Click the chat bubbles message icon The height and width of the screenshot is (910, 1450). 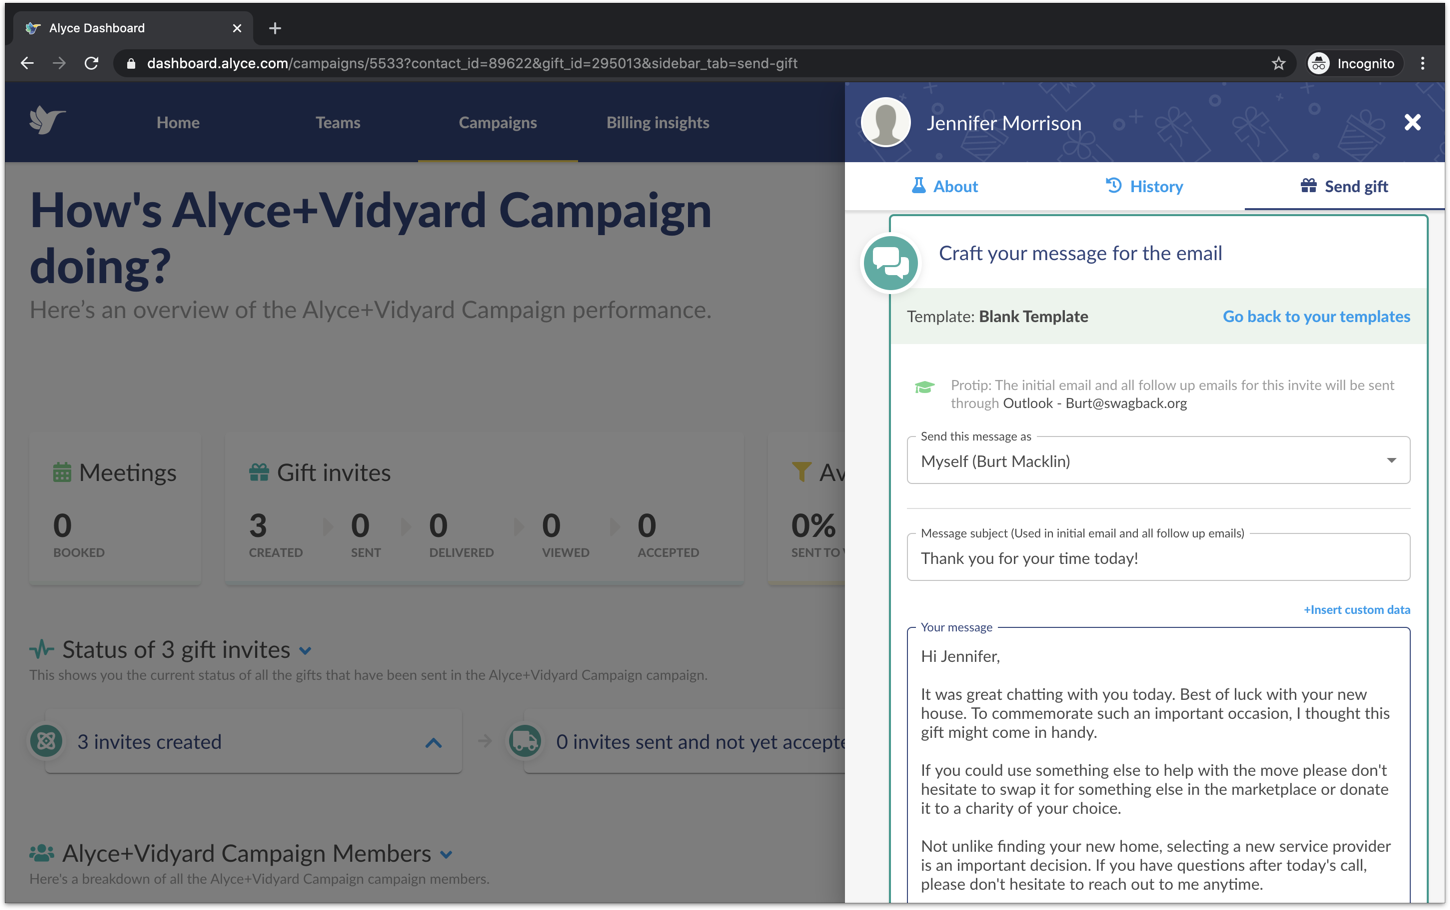pyautogui.click(x=890, y=262)
